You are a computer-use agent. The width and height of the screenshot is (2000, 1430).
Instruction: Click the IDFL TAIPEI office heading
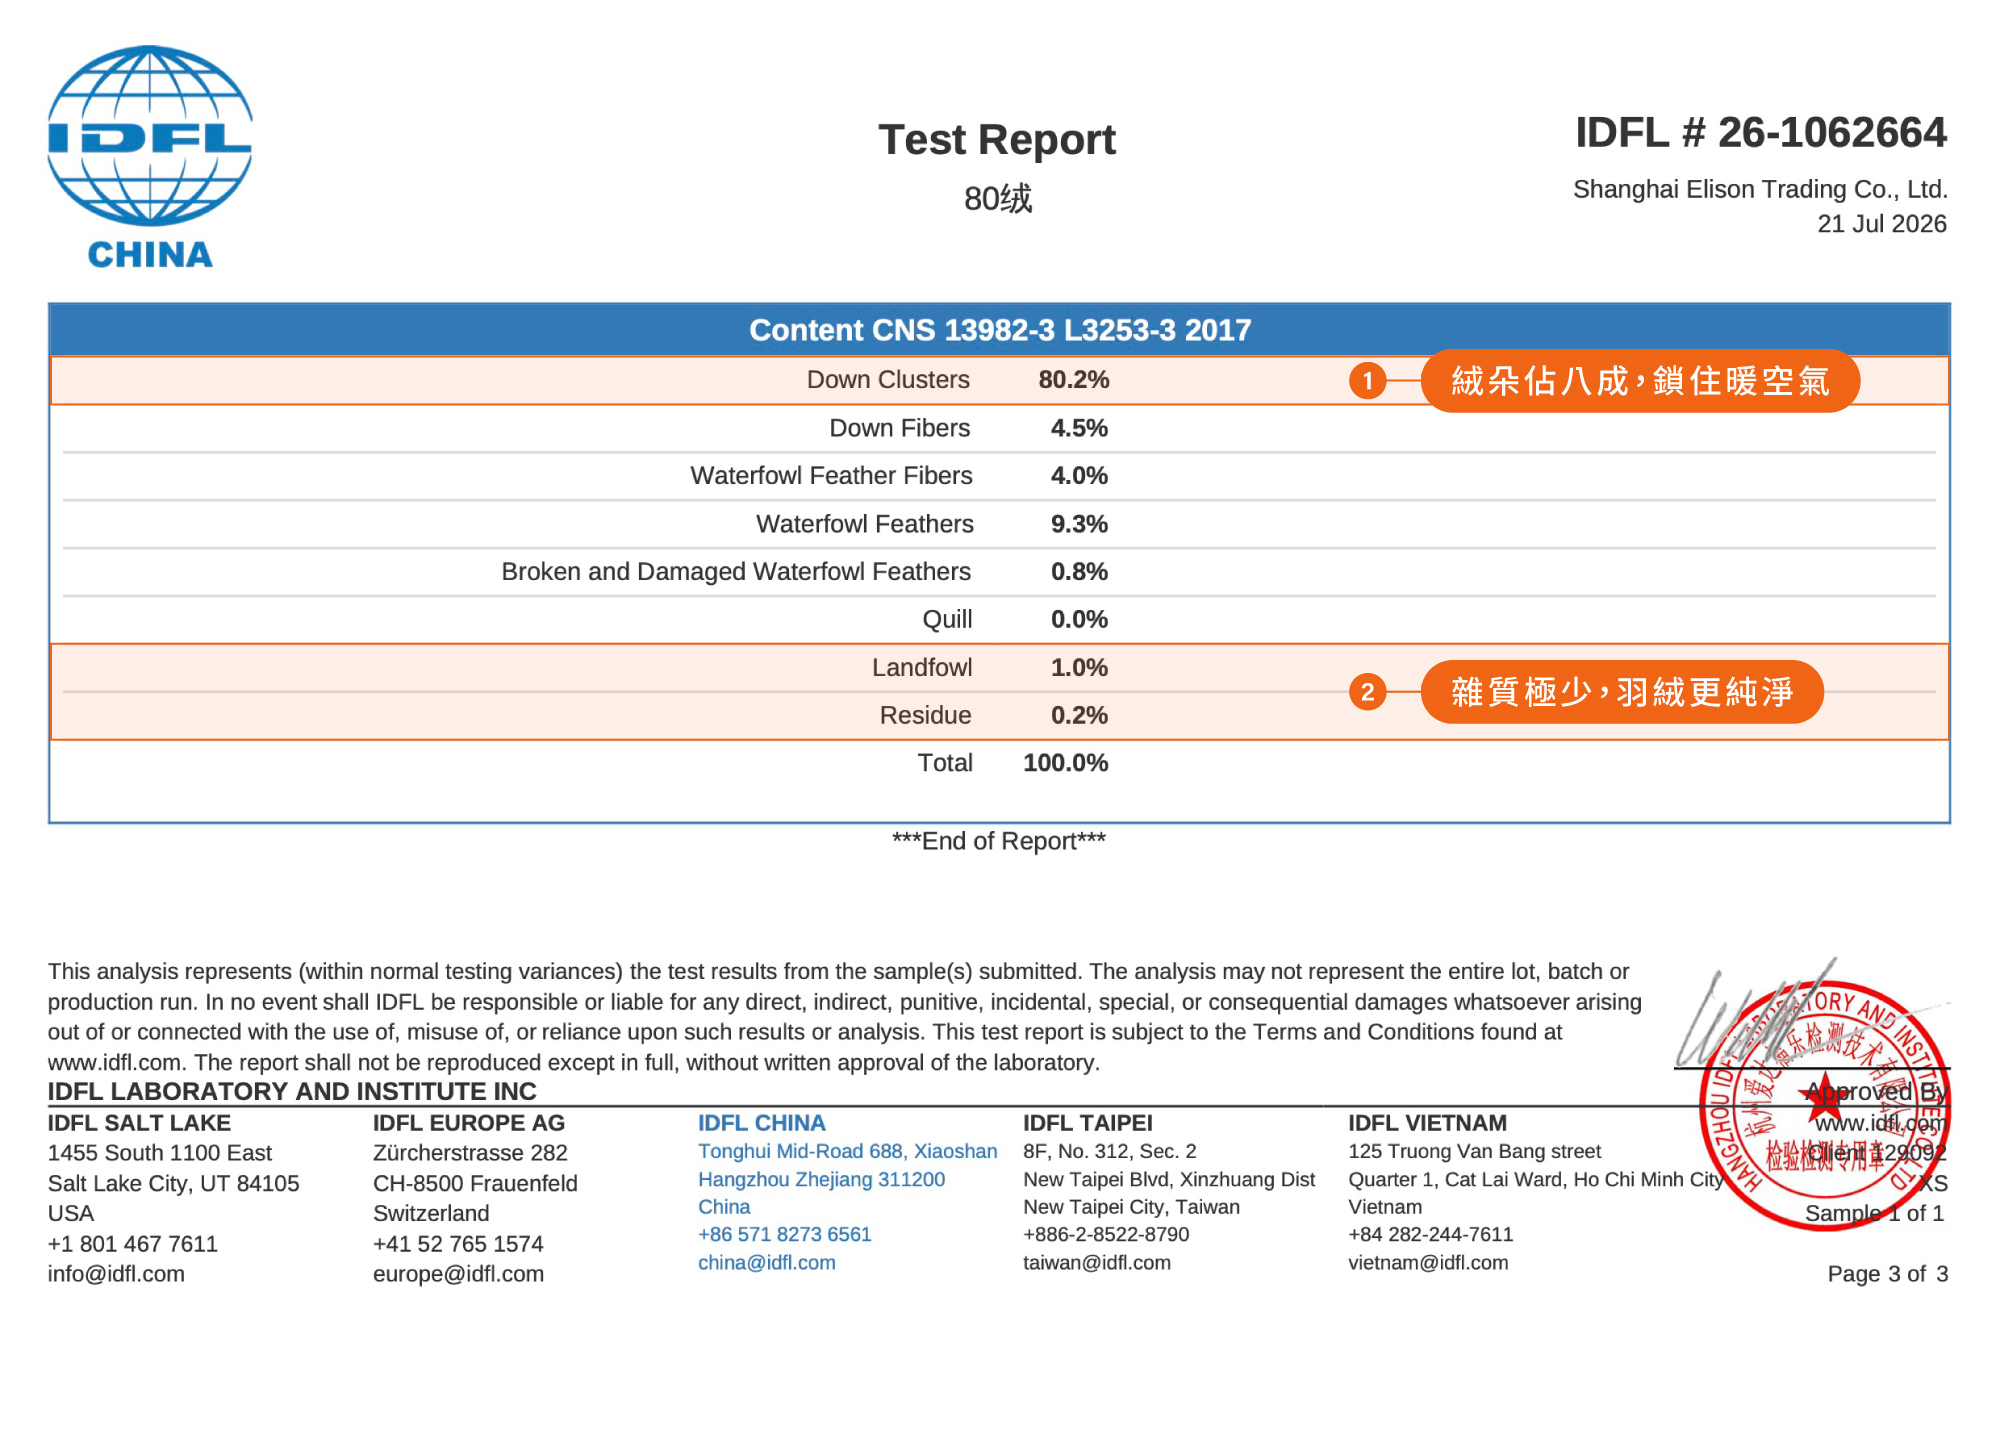1088,1123
